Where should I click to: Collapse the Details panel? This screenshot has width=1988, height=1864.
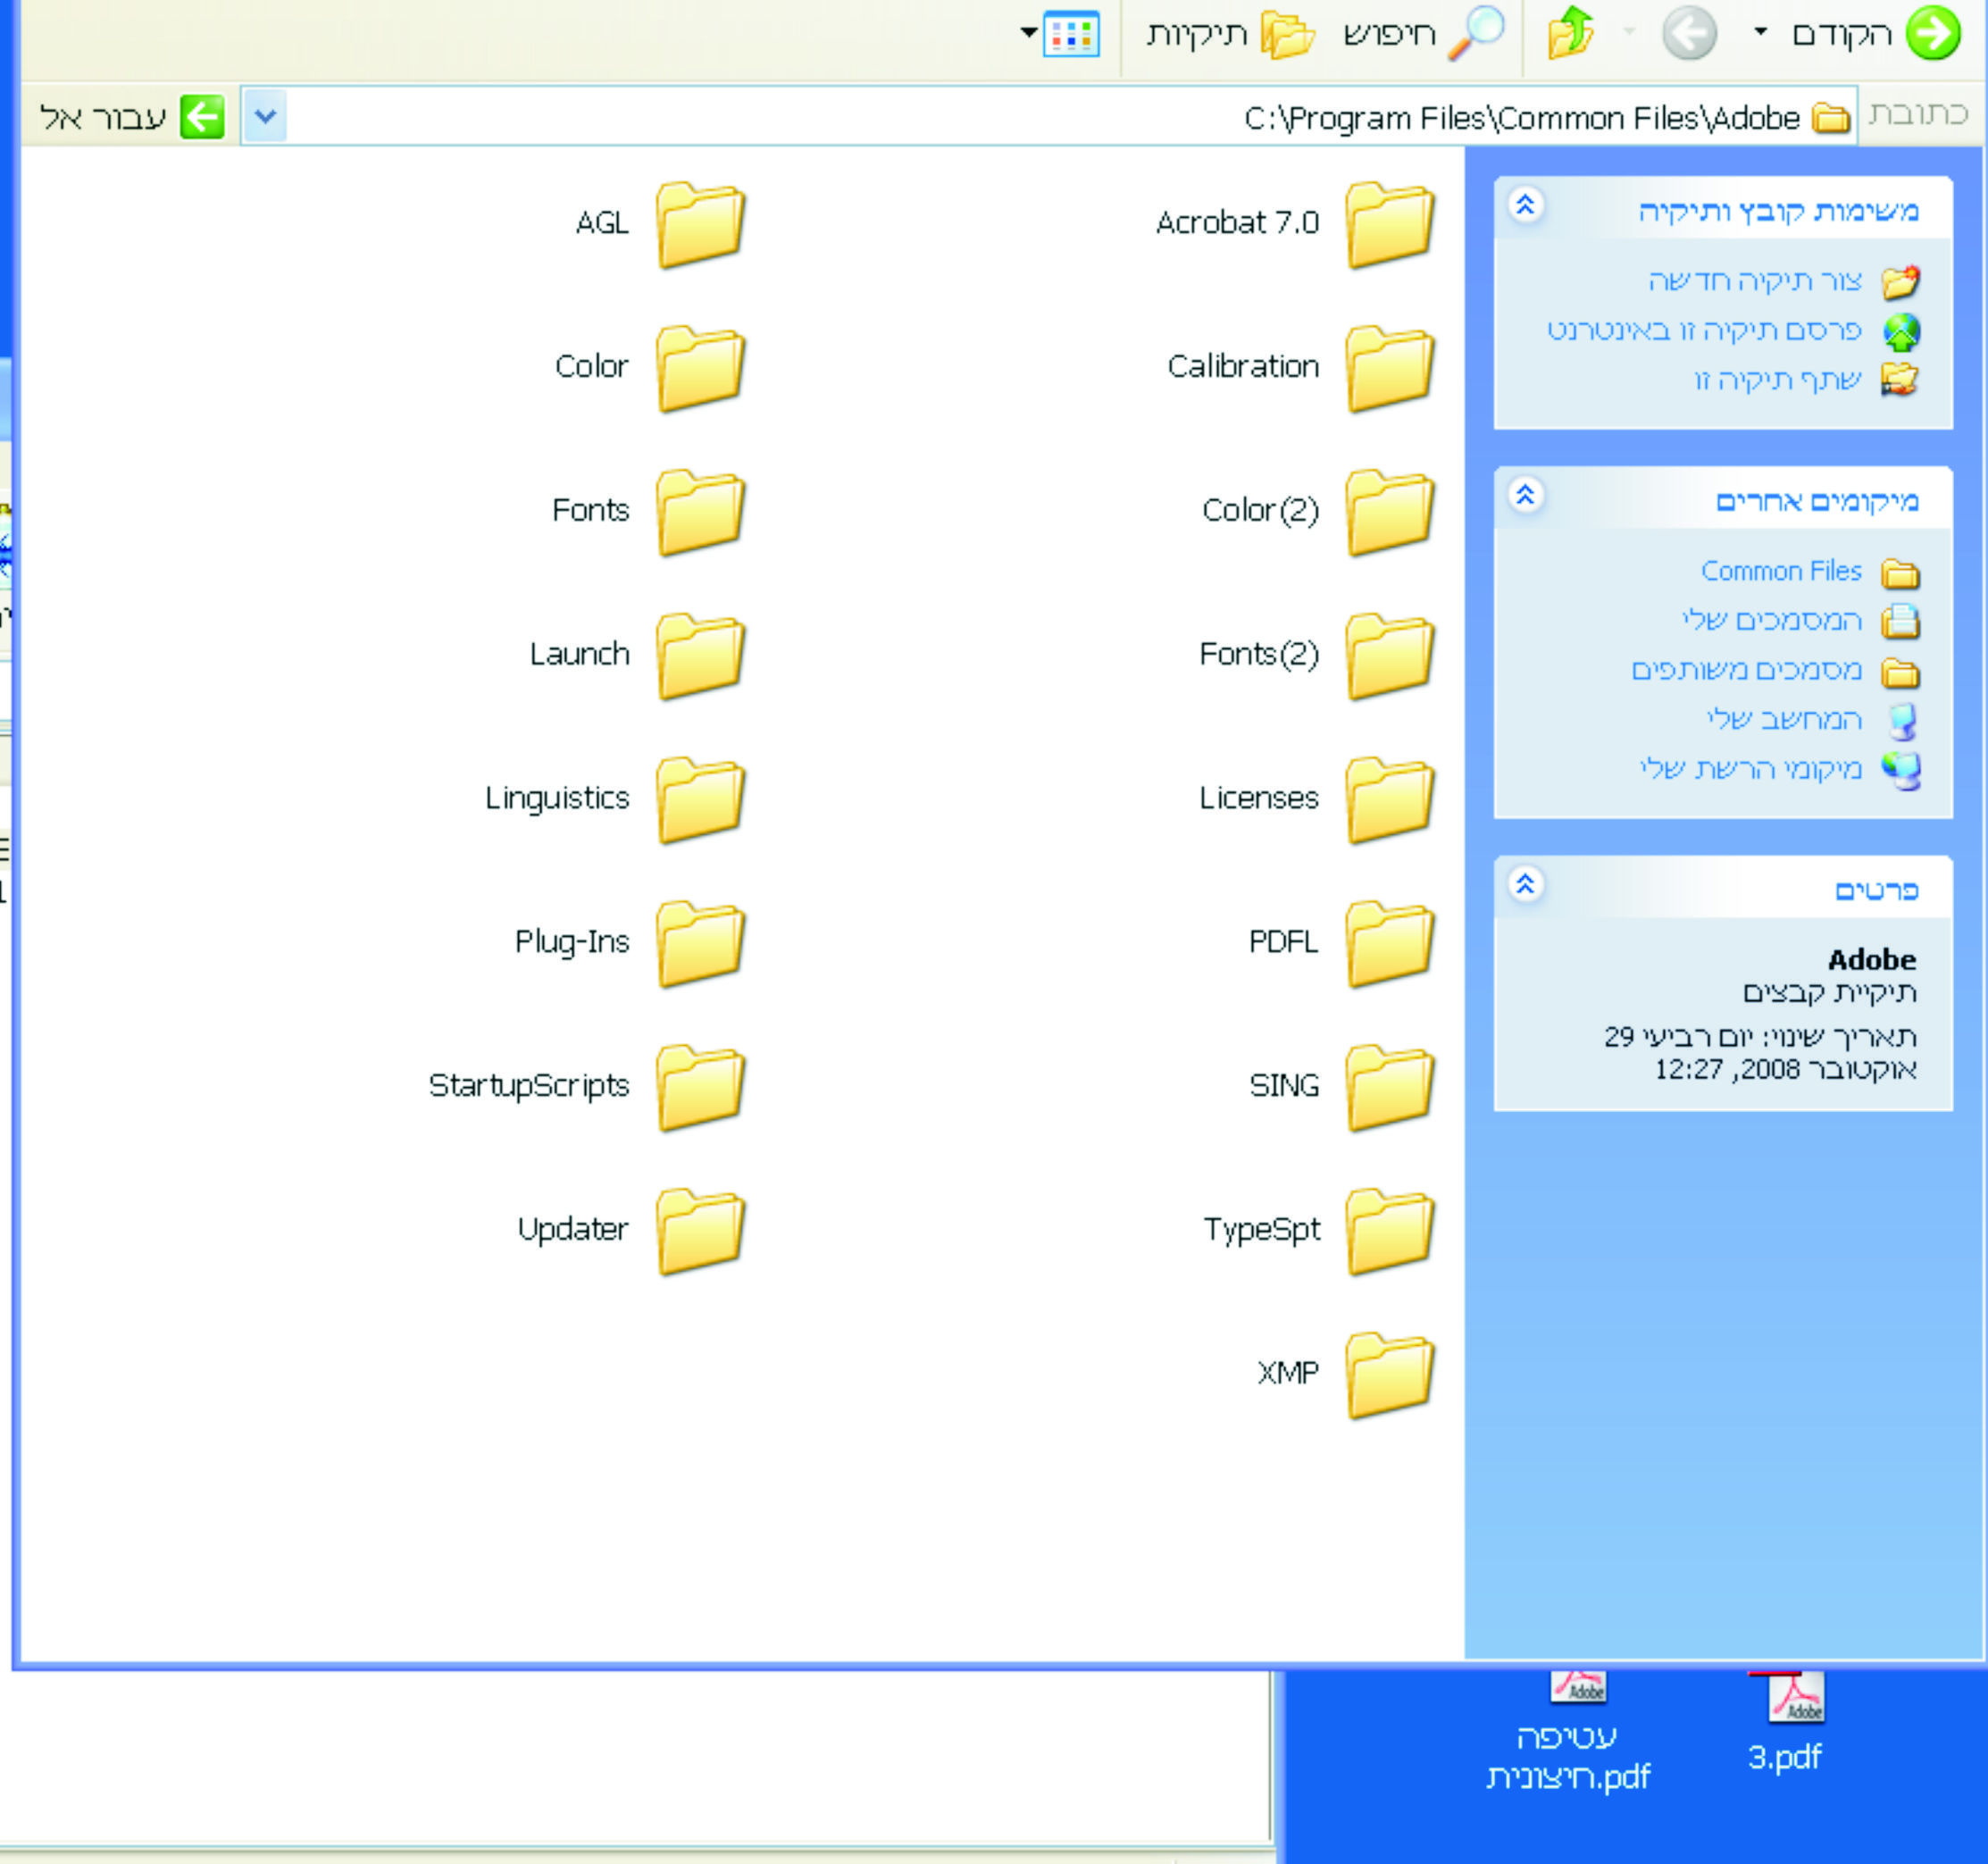click(x=1525, y=885)
